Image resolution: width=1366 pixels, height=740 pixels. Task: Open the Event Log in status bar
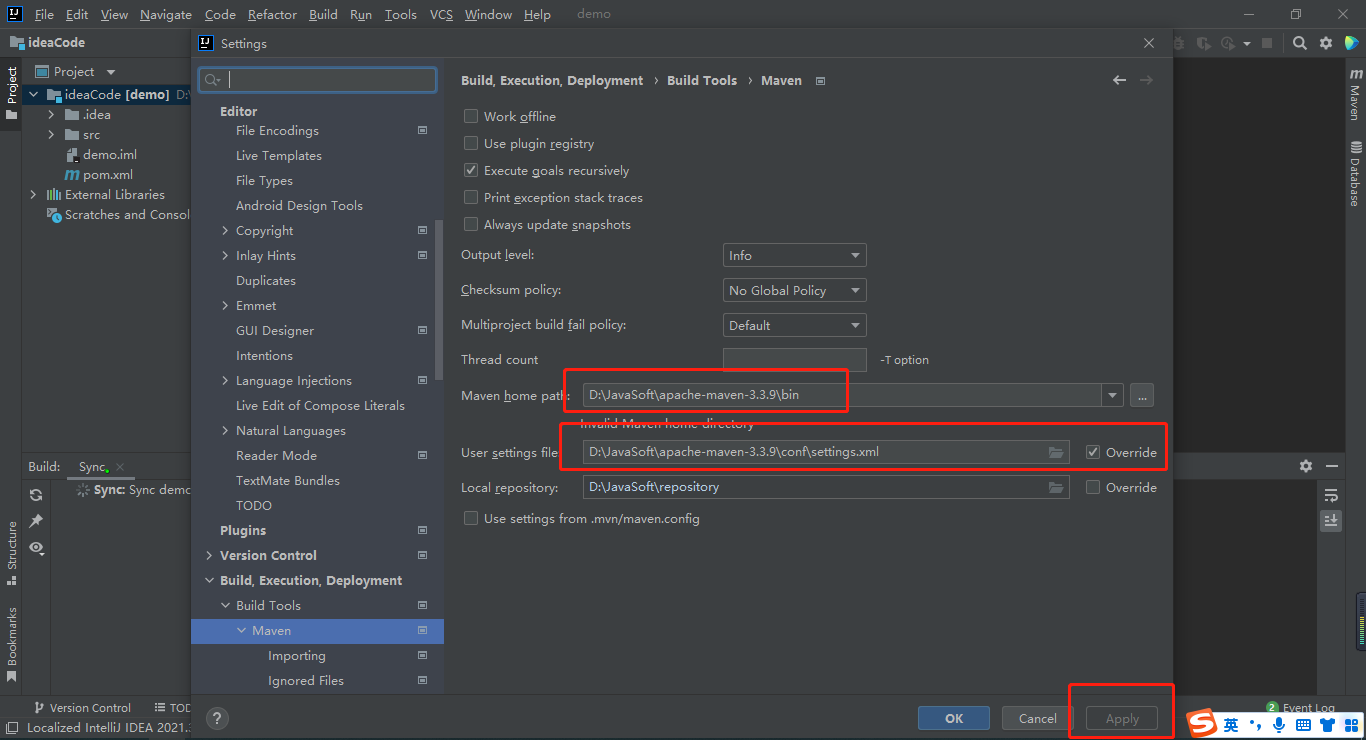point(1300,708)
